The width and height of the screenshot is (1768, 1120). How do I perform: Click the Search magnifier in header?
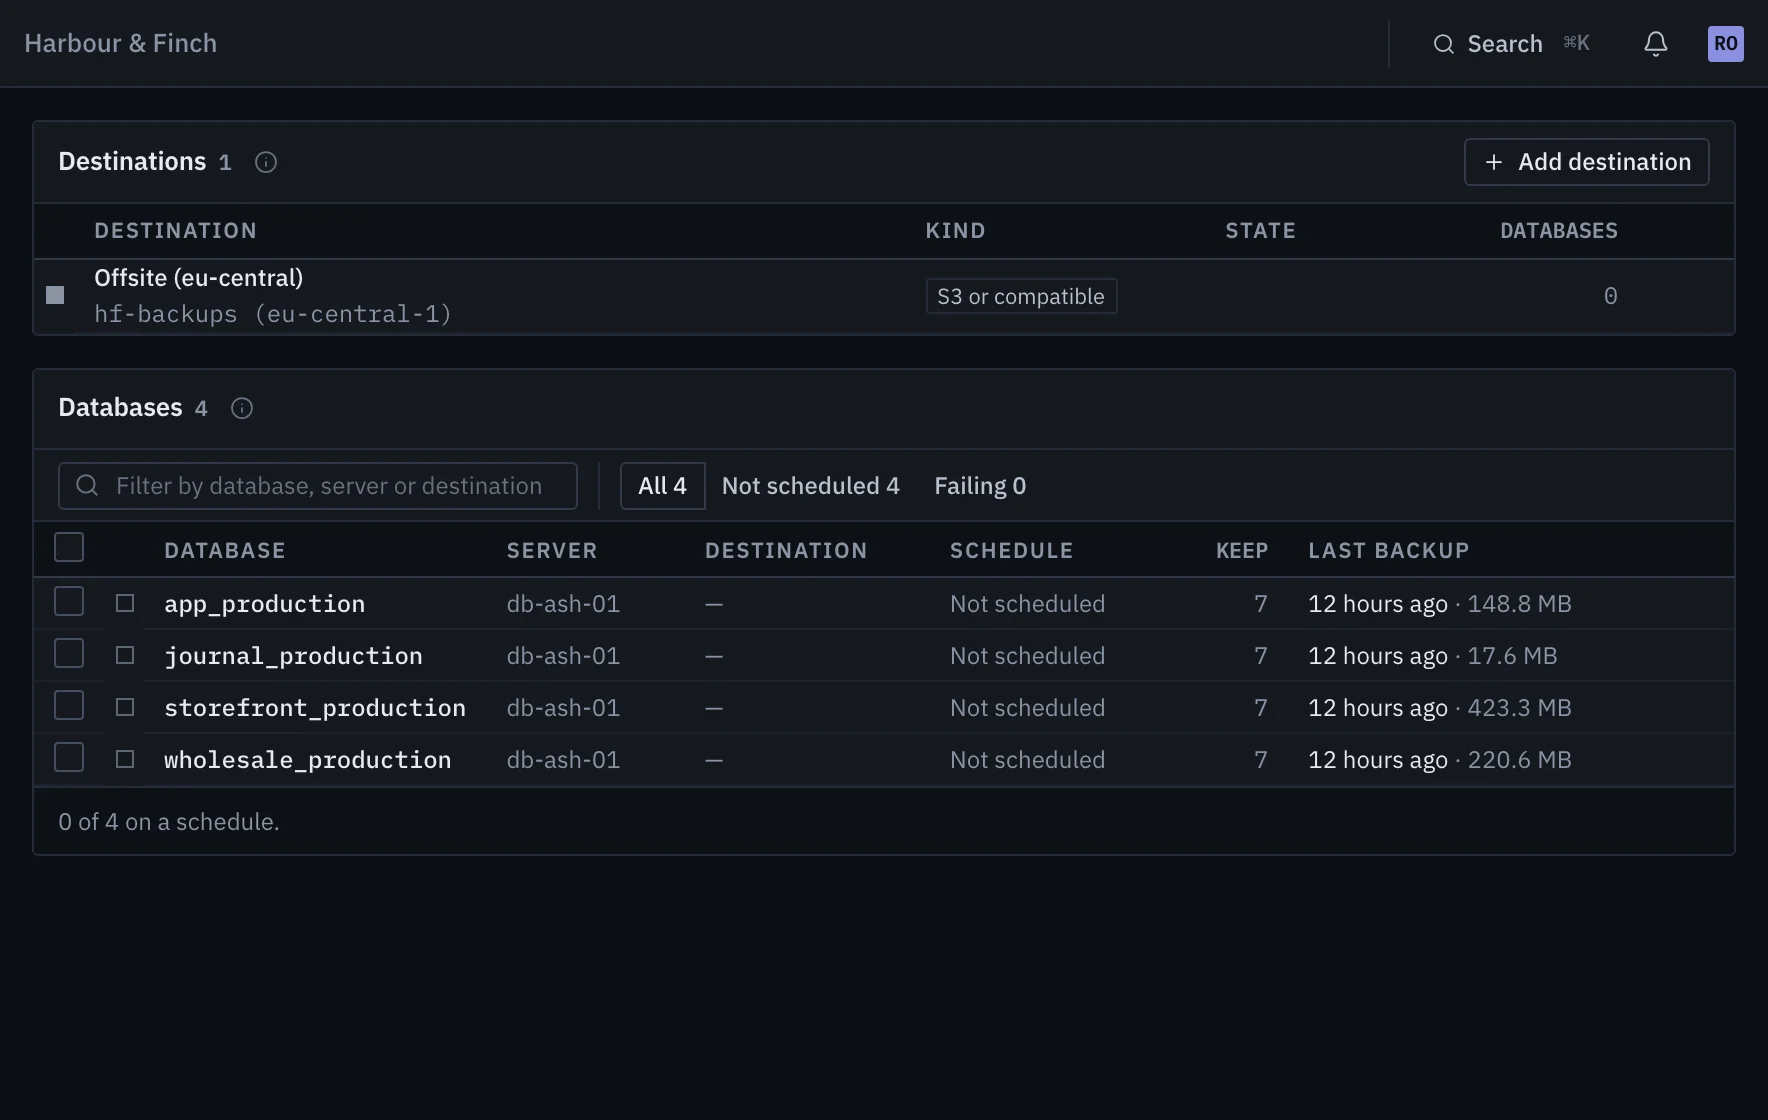tap(1443, 44)
